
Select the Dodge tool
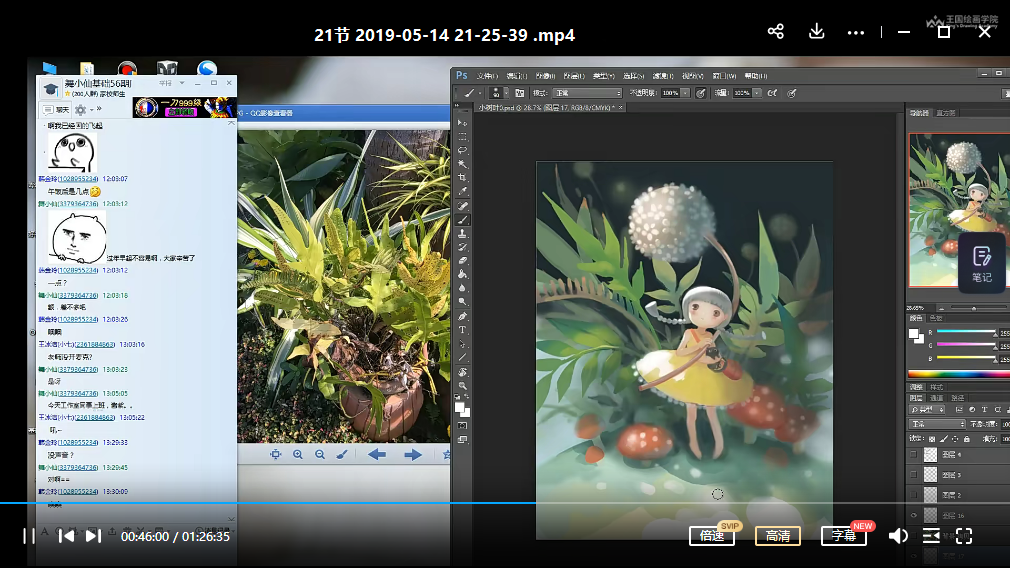pyautogui.click(x=462, y=301)
